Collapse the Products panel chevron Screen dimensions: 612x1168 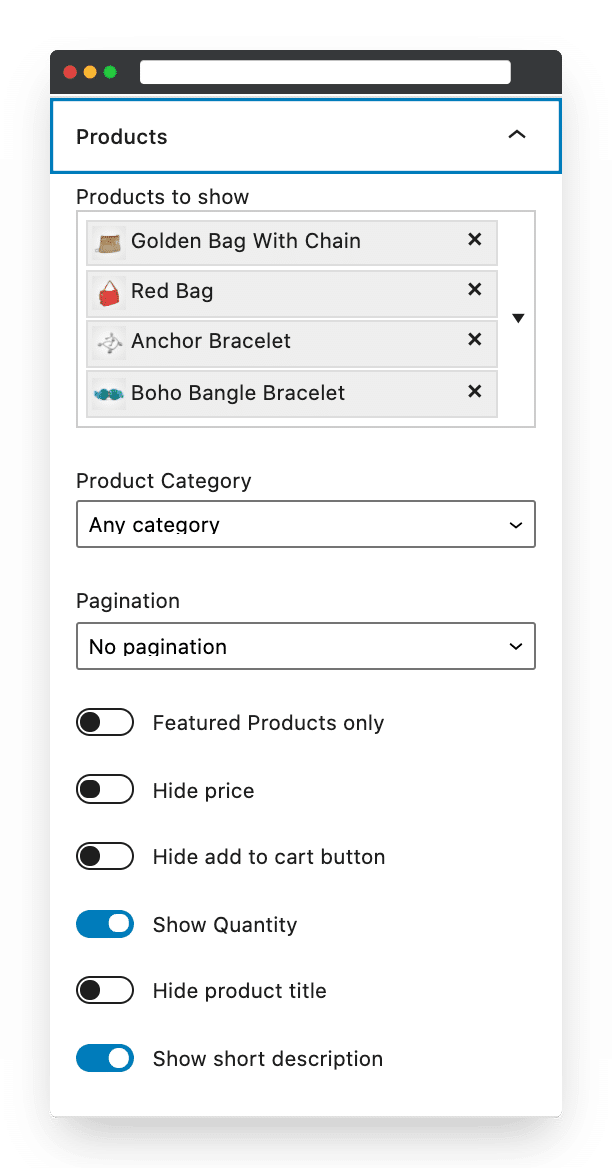(517, 135)
